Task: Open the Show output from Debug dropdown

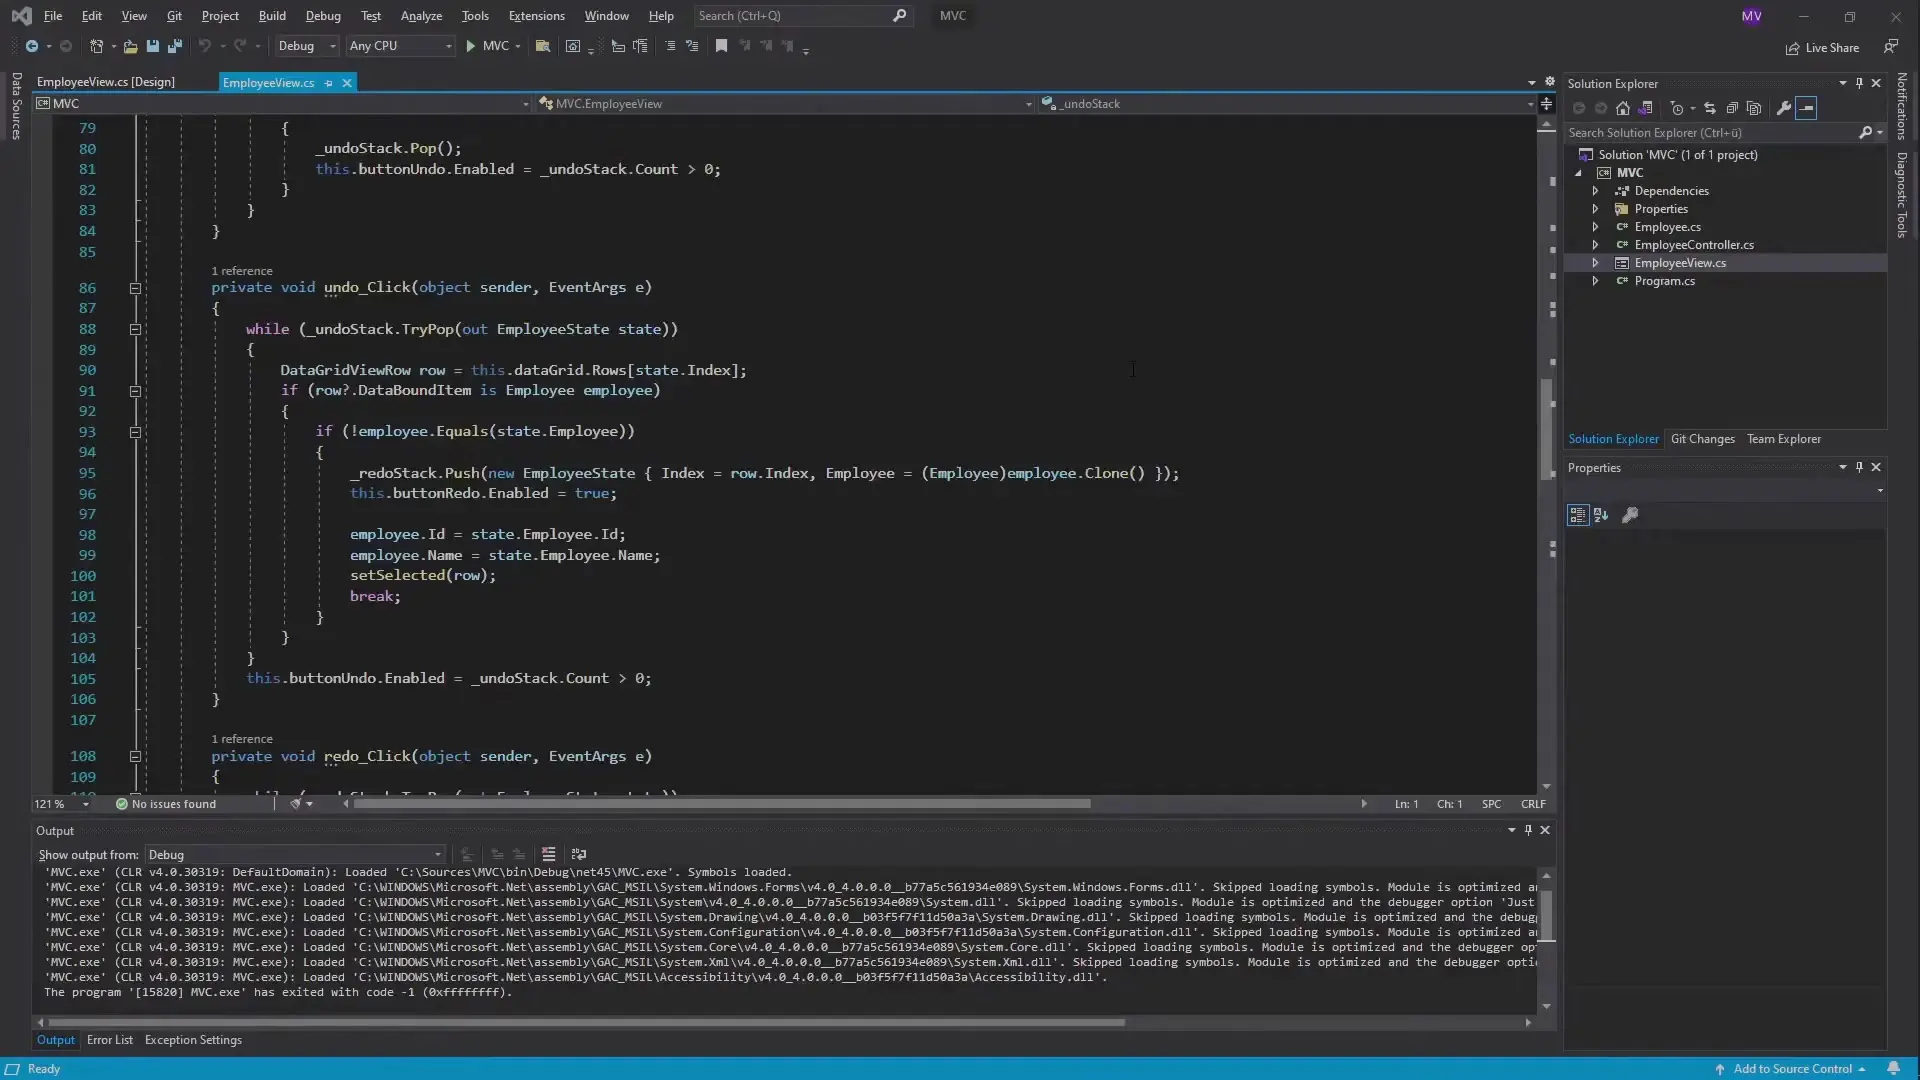Action: pos(295,854)
